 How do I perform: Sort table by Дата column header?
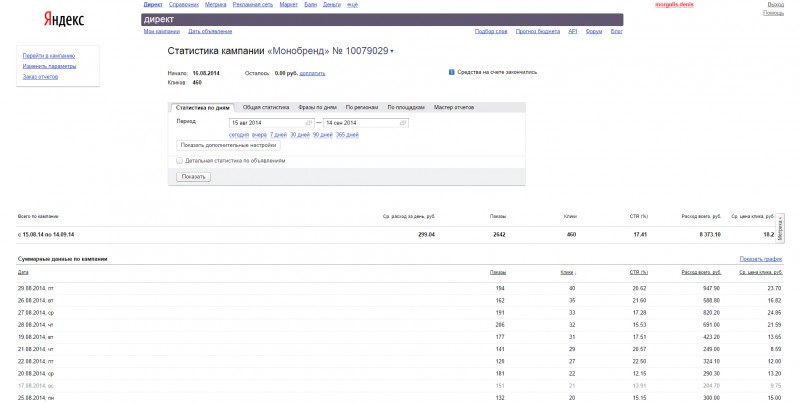pyautogui.click(x=23, y=272)
